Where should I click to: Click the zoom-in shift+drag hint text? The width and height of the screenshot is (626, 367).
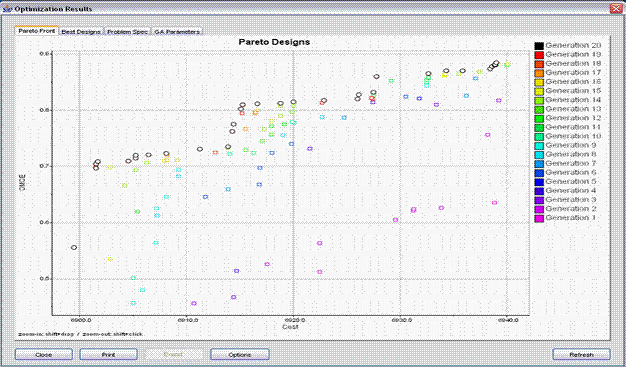(x=80, y=334)
